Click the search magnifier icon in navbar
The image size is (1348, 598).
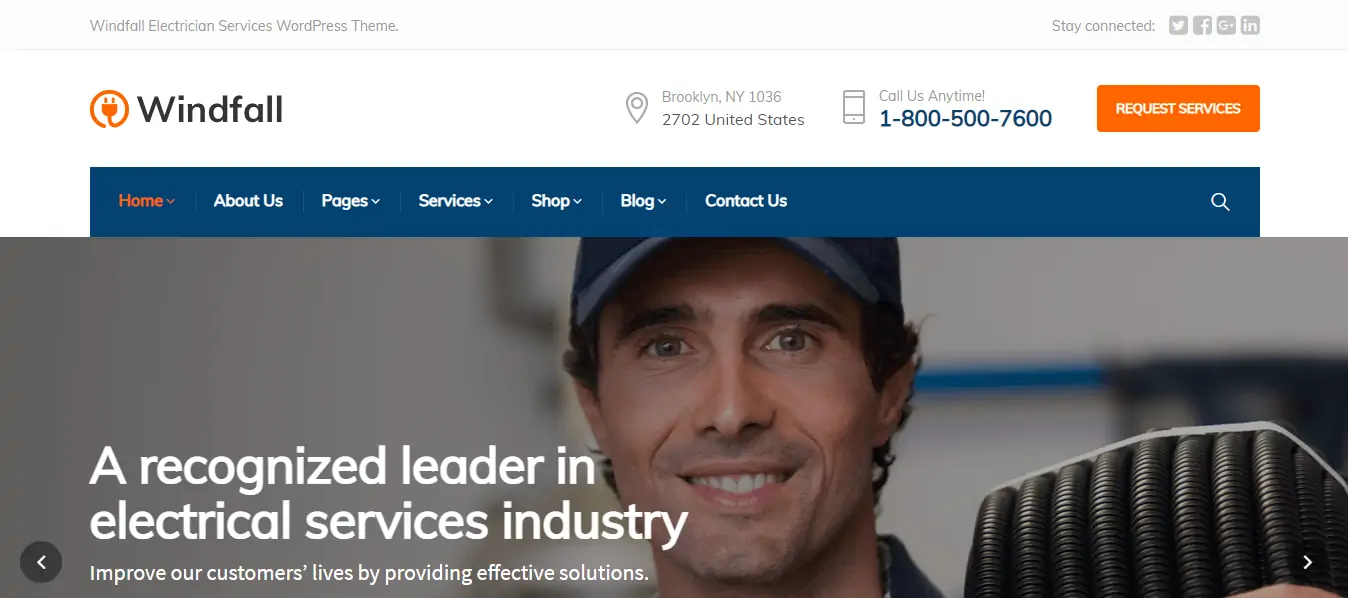pyautogui.click(x=1220, y=202)
